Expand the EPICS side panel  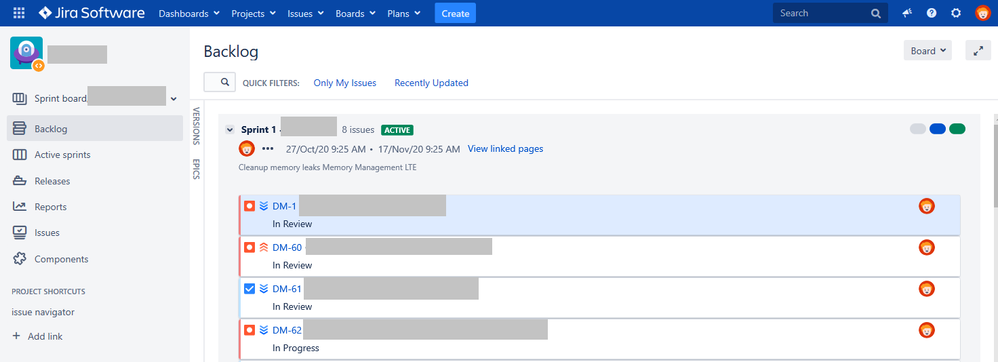point(196,169)
